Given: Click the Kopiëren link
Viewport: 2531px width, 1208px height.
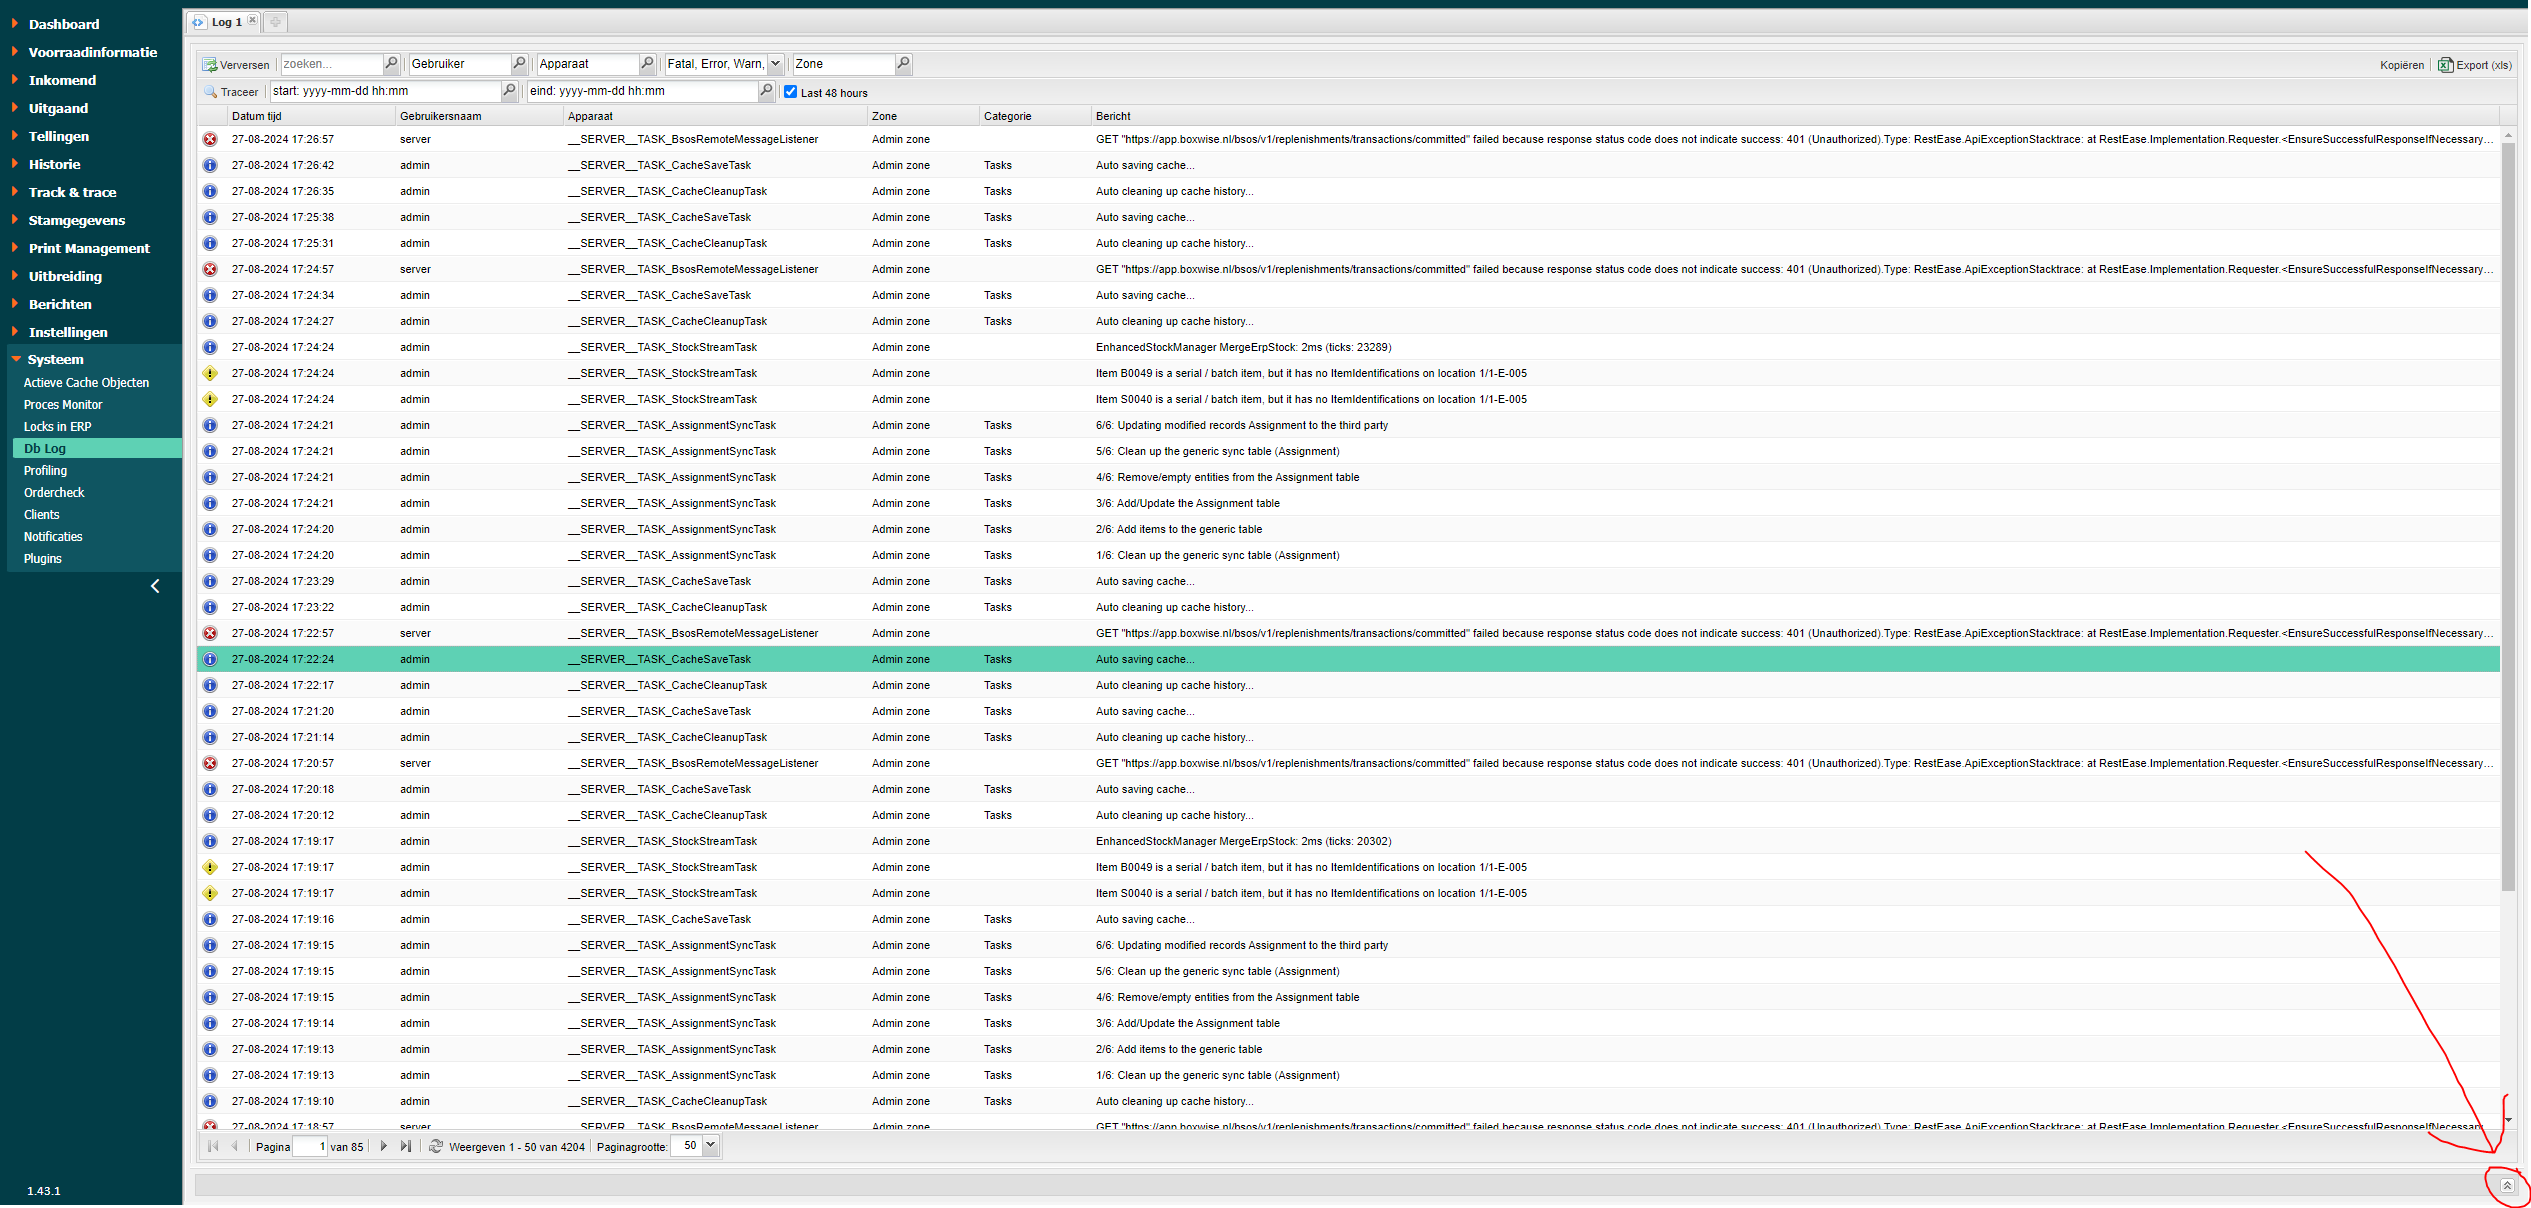Looking at the screenshot, I should 2401,65.
